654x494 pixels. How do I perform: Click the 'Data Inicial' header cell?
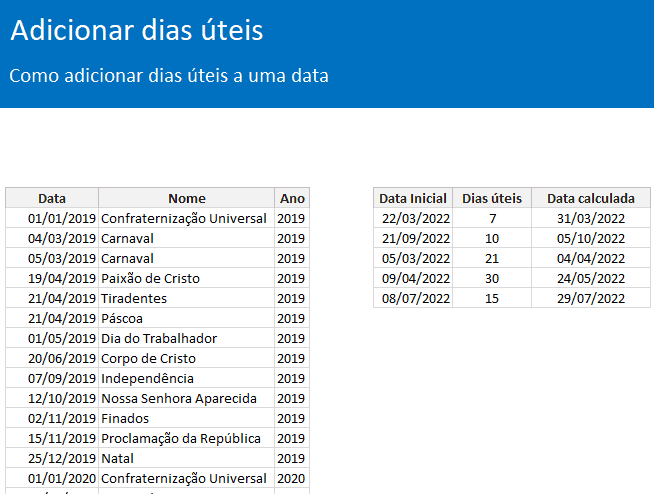[413, 198]
